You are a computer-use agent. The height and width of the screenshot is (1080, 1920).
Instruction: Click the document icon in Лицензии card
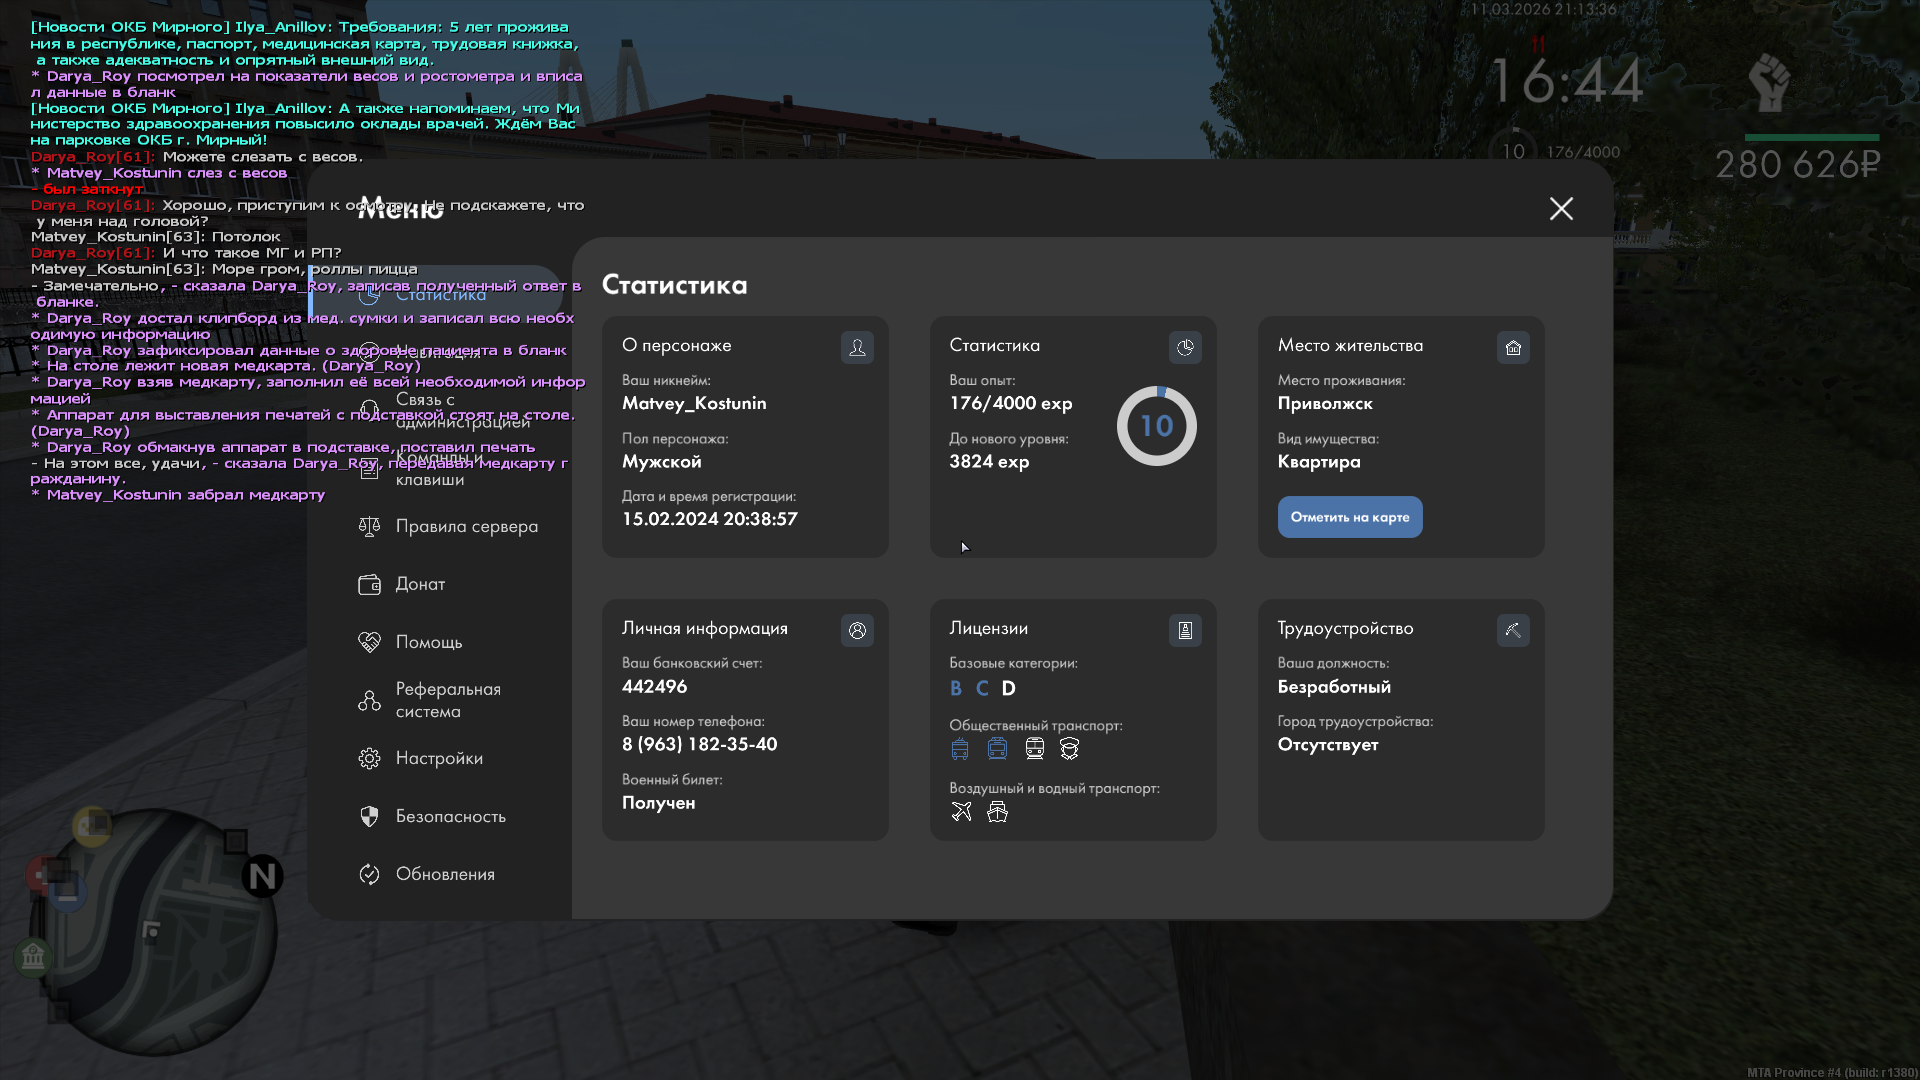[x=1185, y=630]
